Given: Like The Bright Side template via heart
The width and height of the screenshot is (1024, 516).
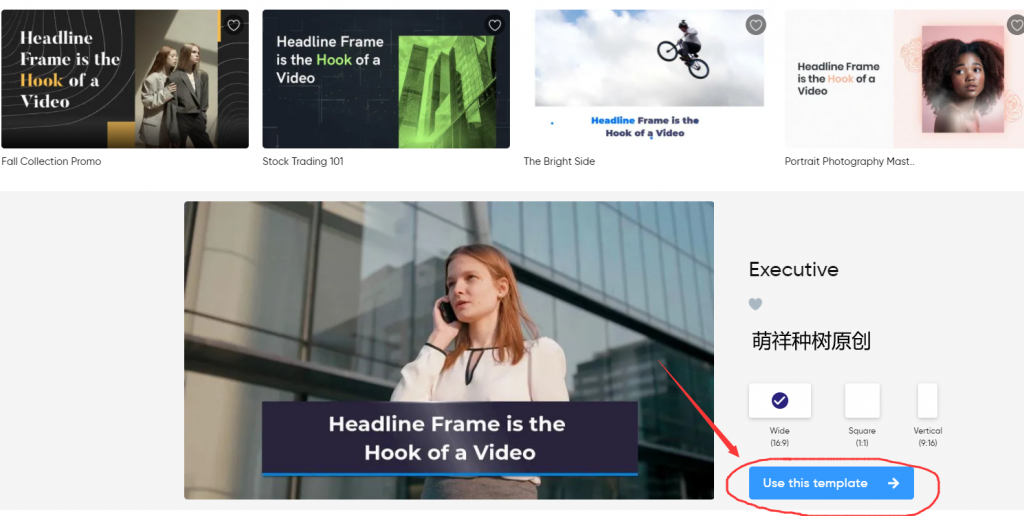Looking at the screenshot, I should pos(756,25).
